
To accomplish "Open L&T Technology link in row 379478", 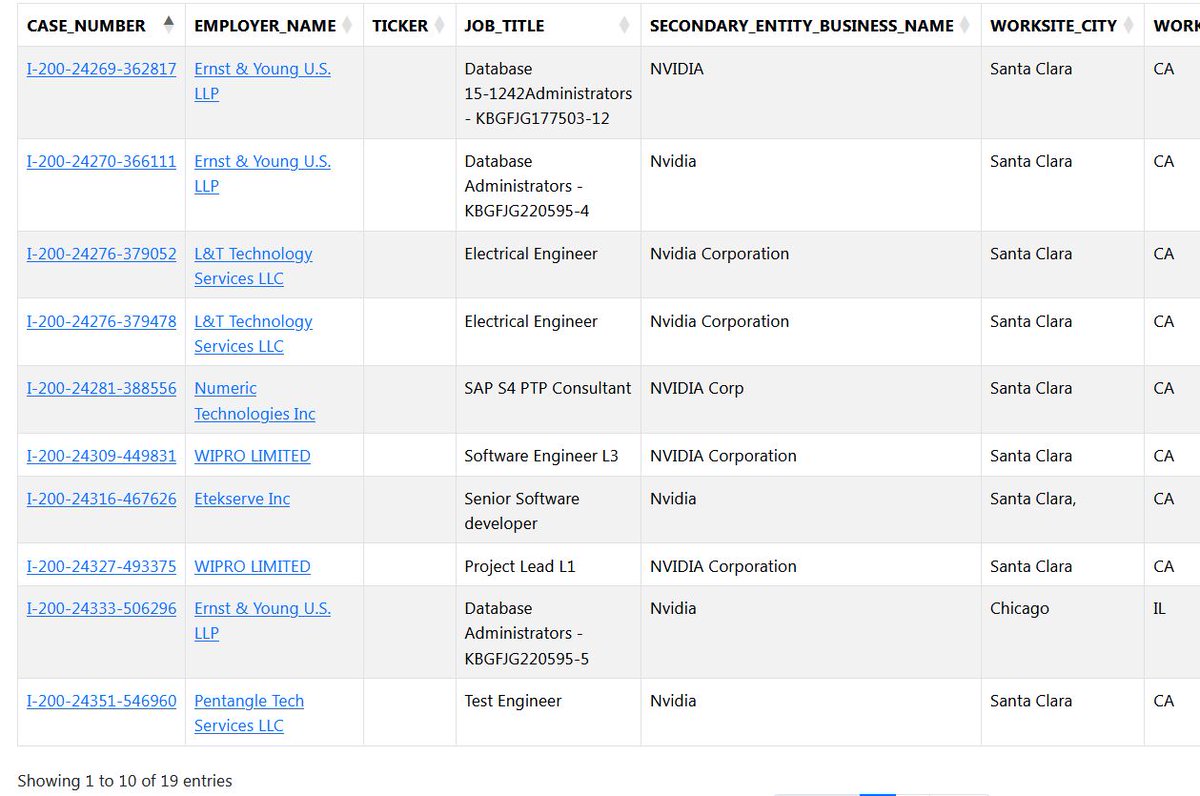I will point(253,334).
